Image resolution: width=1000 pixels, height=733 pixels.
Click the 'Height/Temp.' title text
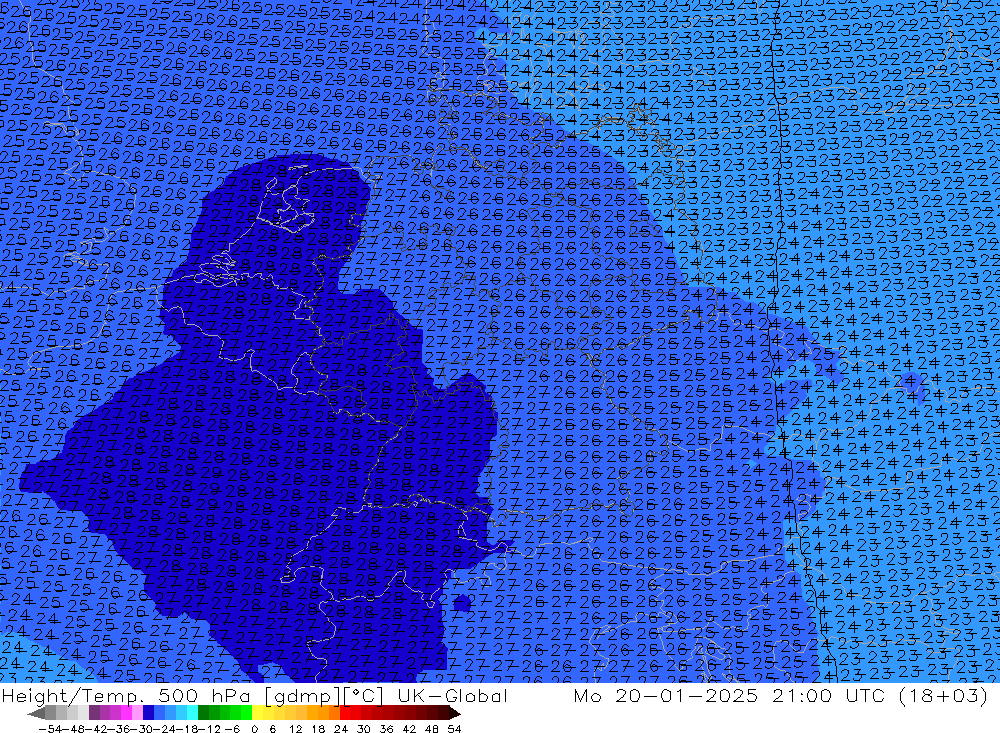click(73, 695)
